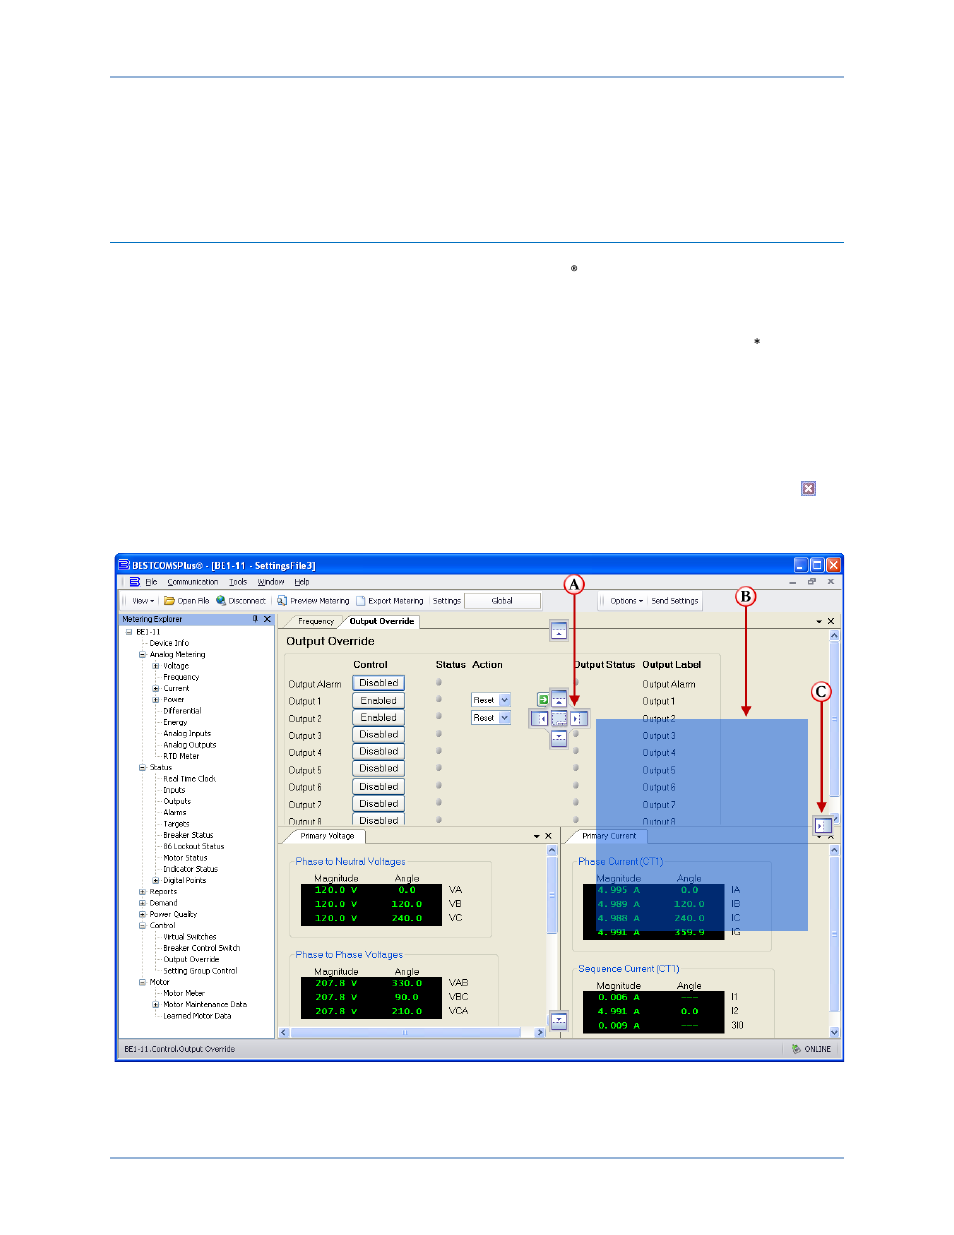Click the green arrow icon beside the Output 1 Reset dropdown
954x1235 pixels.
click(x=543, y=700)
